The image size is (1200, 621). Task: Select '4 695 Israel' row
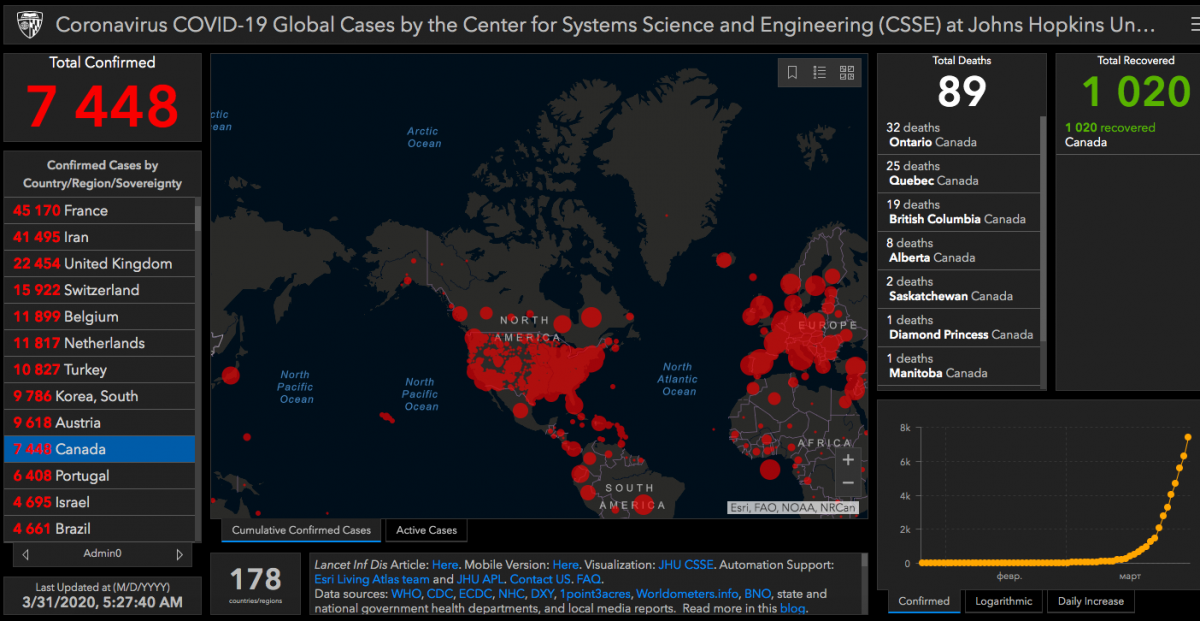coord(100,502)
